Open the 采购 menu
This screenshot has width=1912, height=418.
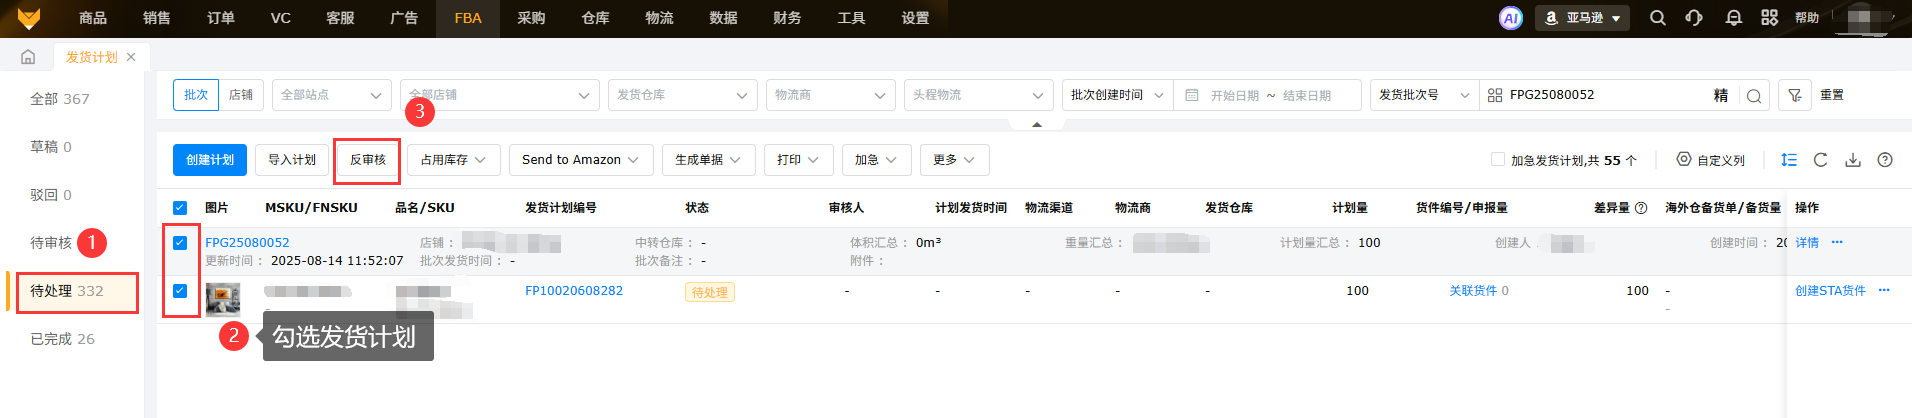coord(532,18)
